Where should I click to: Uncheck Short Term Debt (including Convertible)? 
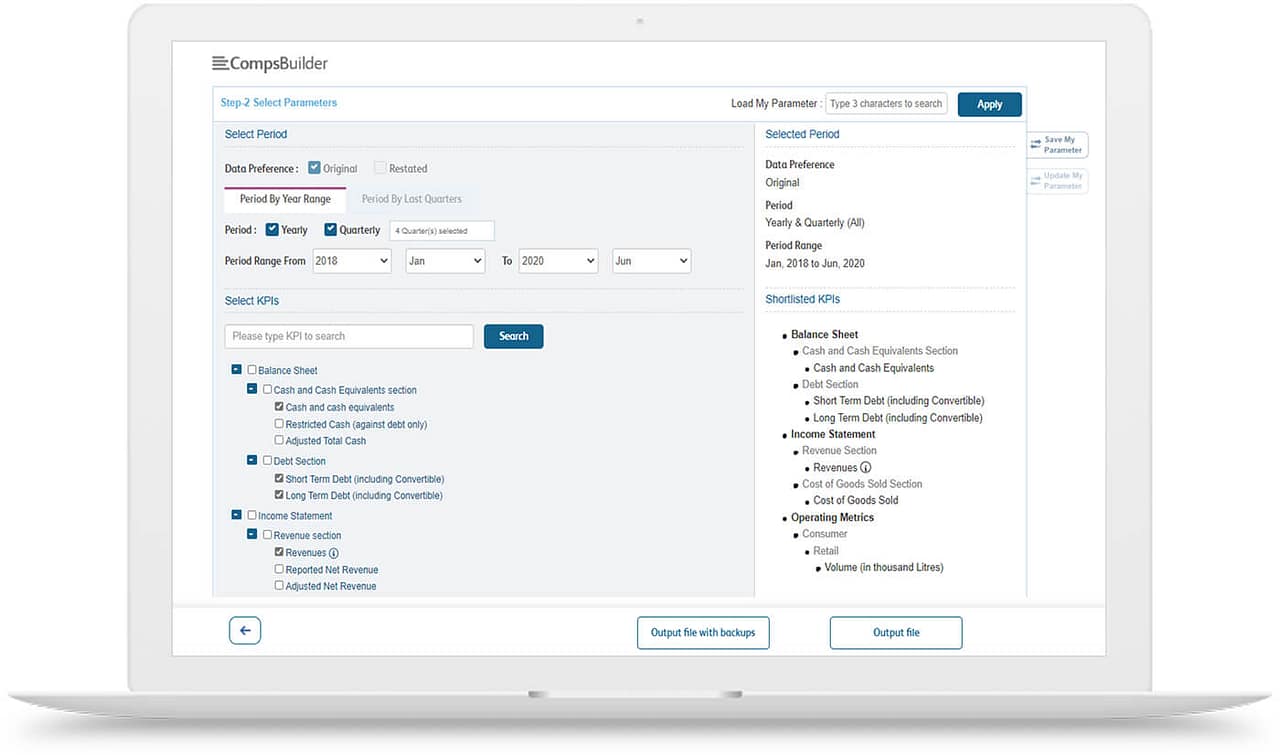278,478
